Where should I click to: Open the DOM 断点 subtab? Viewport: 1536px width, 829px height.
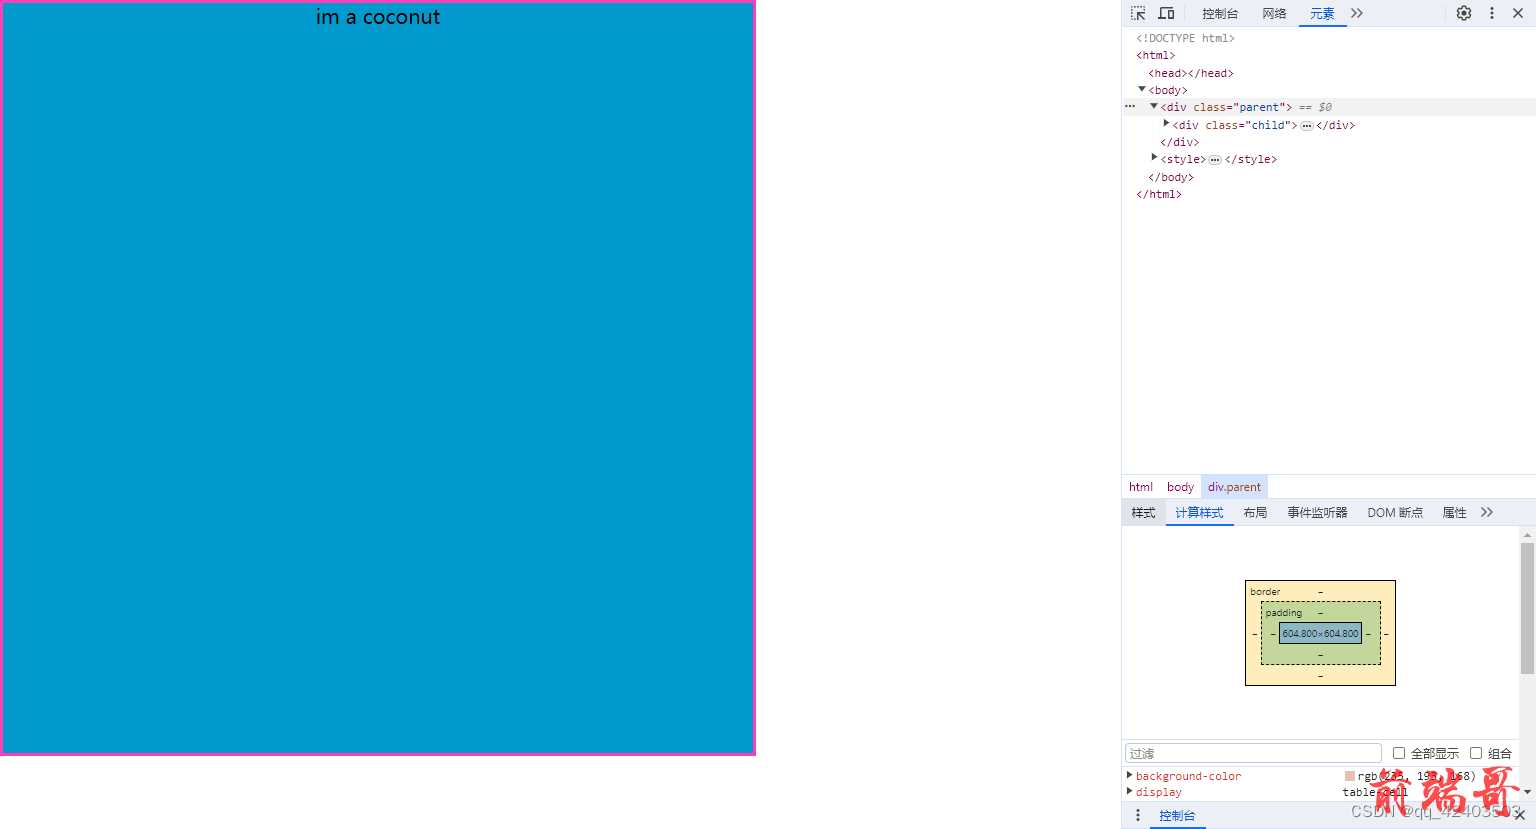tap(1395, 512)
